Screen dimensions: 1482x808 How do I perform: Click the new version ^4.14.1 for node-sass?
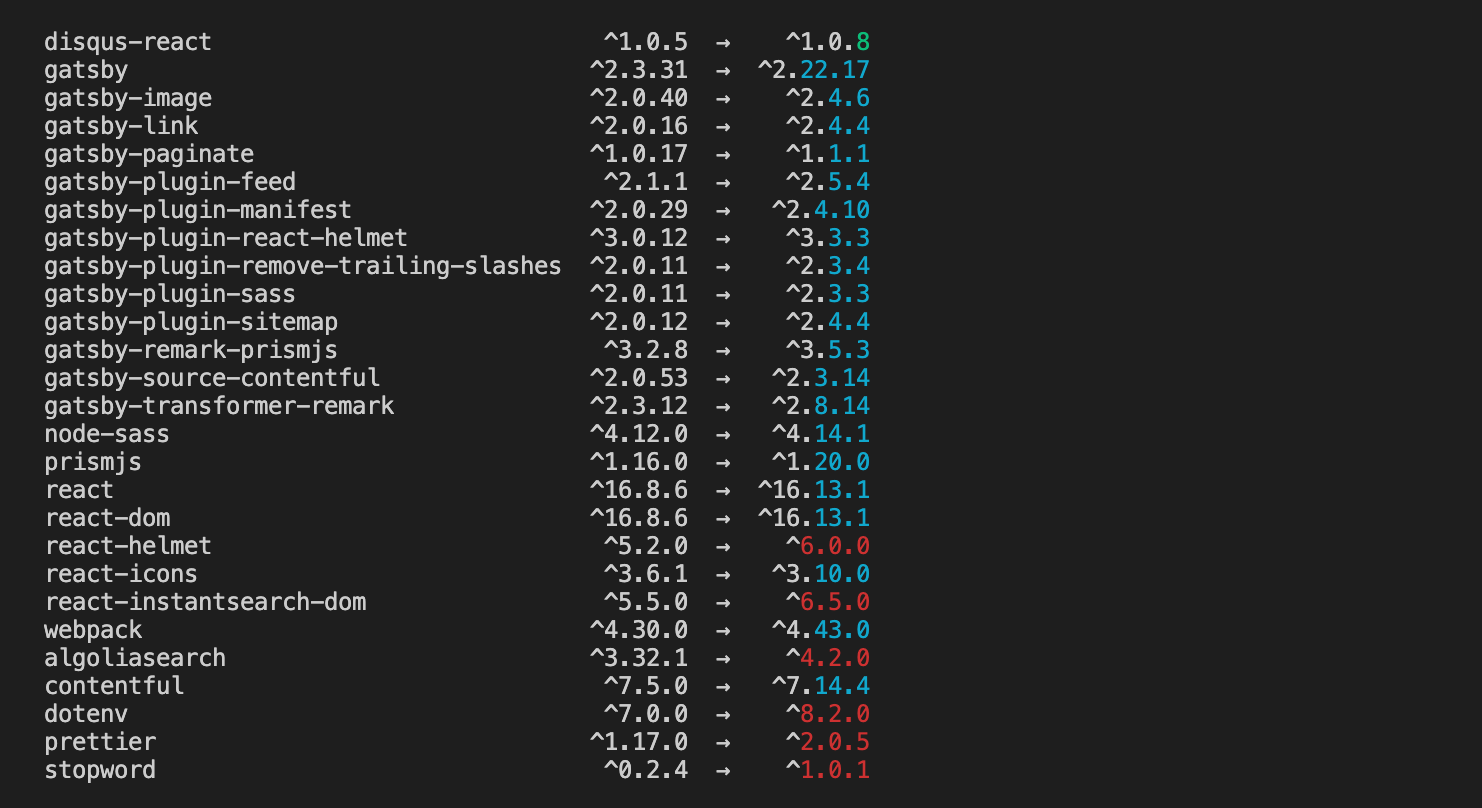tap(821, 434)
